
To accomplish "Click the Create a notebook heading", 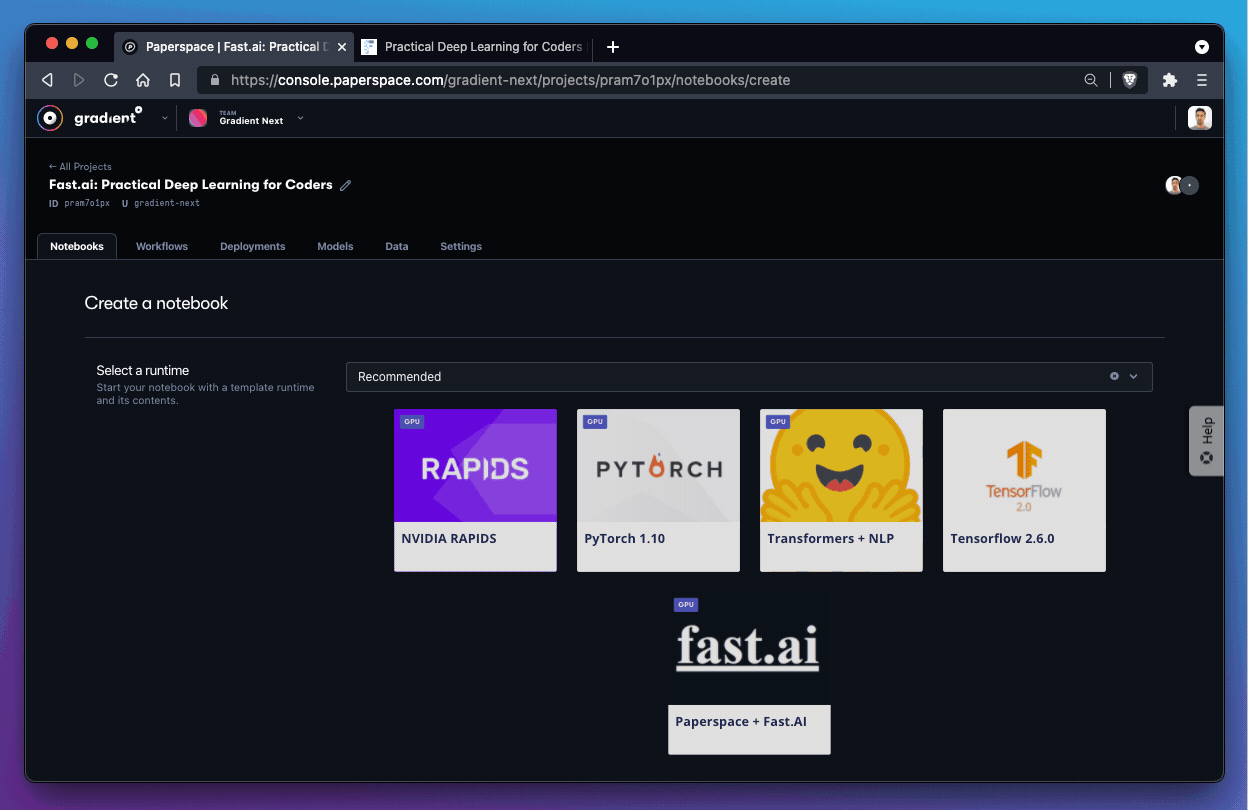I will pos(157,303).
